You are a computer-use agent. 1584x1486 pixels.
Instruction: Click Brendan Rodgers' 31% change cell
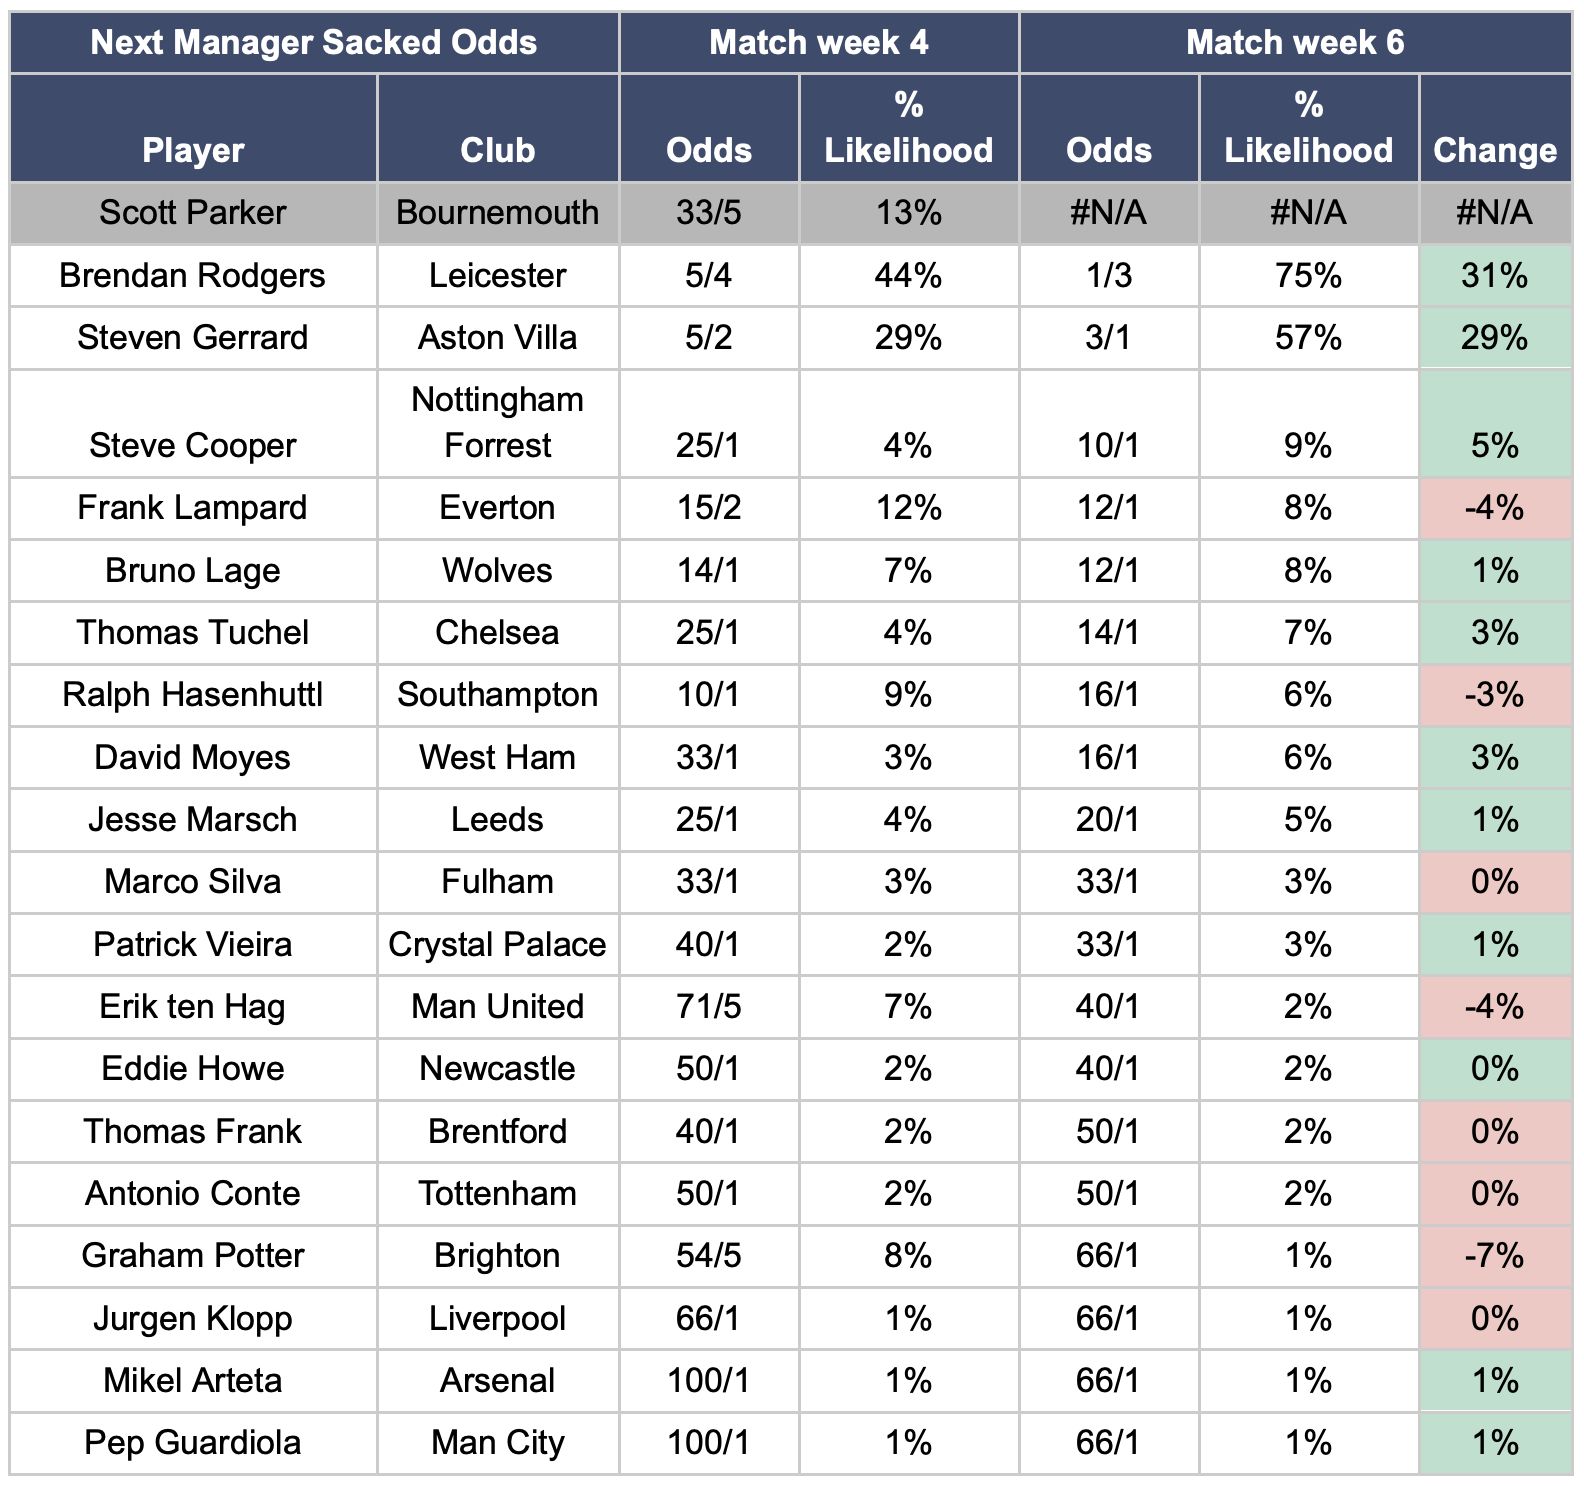[1494, 276]
